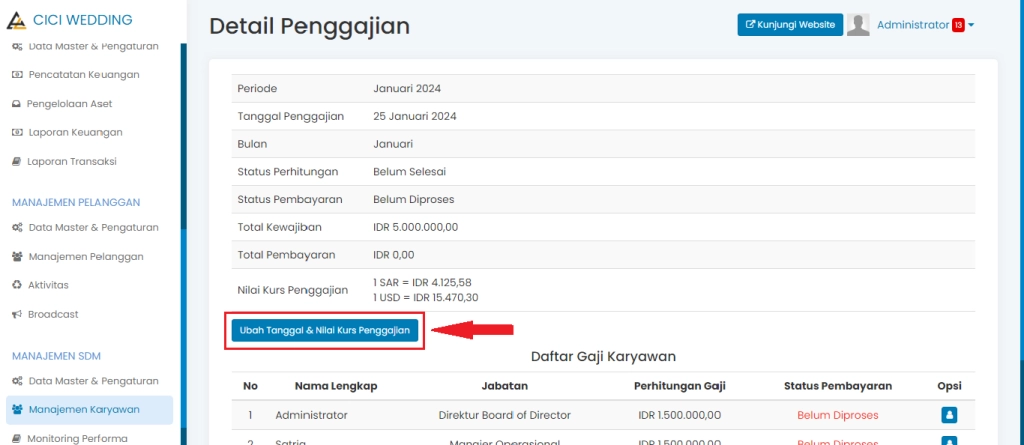Click the Administrator avatar image
The height and width of the screenshot is (445, 1024).
click(x=858, y=25)
